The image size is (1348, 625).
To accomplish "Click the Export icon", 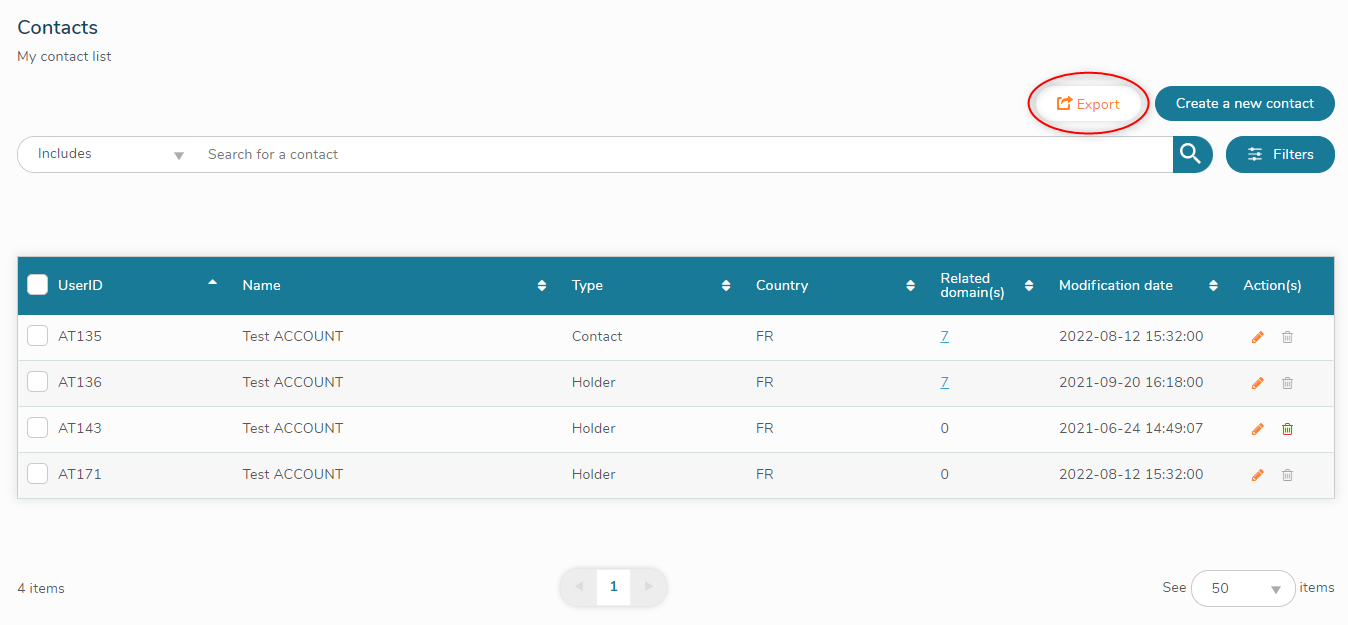I will (1064, 103).
